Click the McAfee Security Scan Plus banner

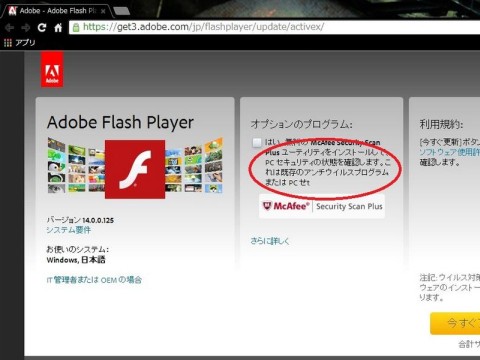(322, 206)
